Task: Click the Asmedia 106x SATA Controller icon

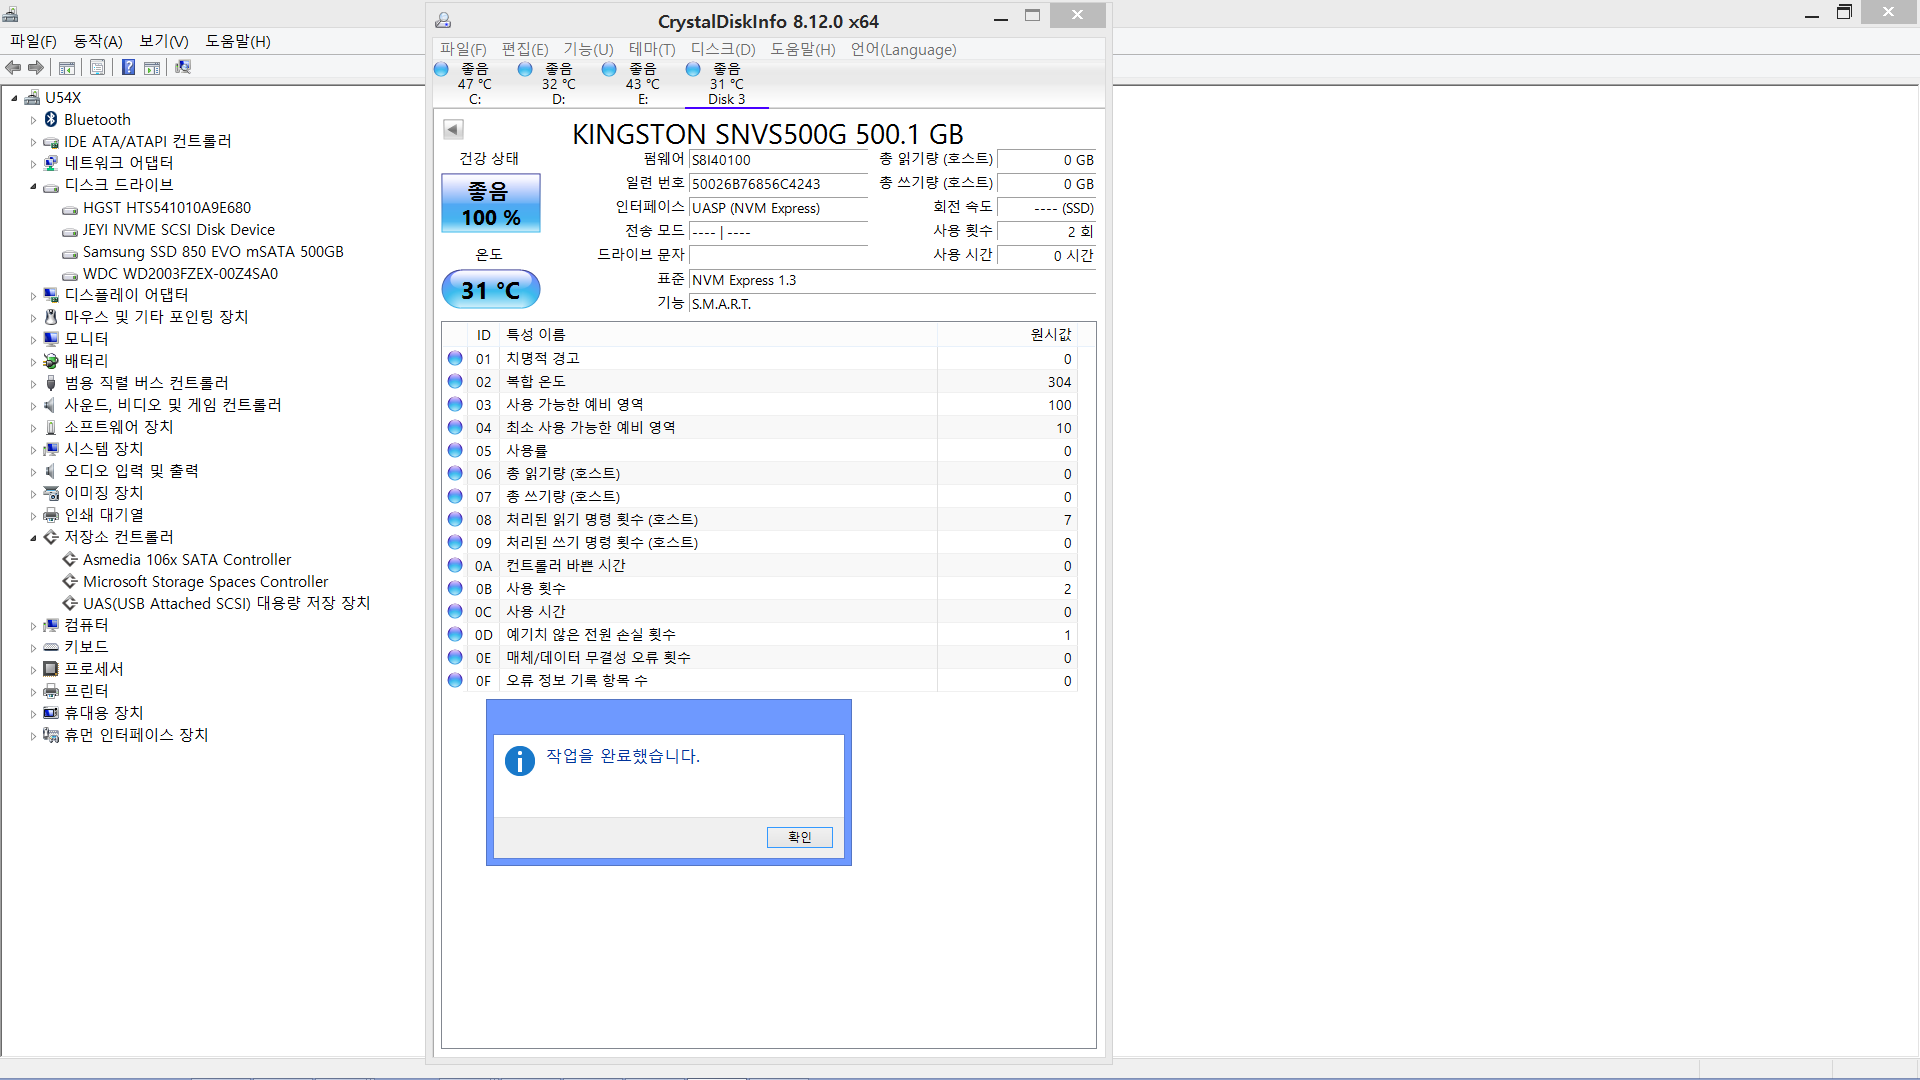Action: tap(70, 560)
